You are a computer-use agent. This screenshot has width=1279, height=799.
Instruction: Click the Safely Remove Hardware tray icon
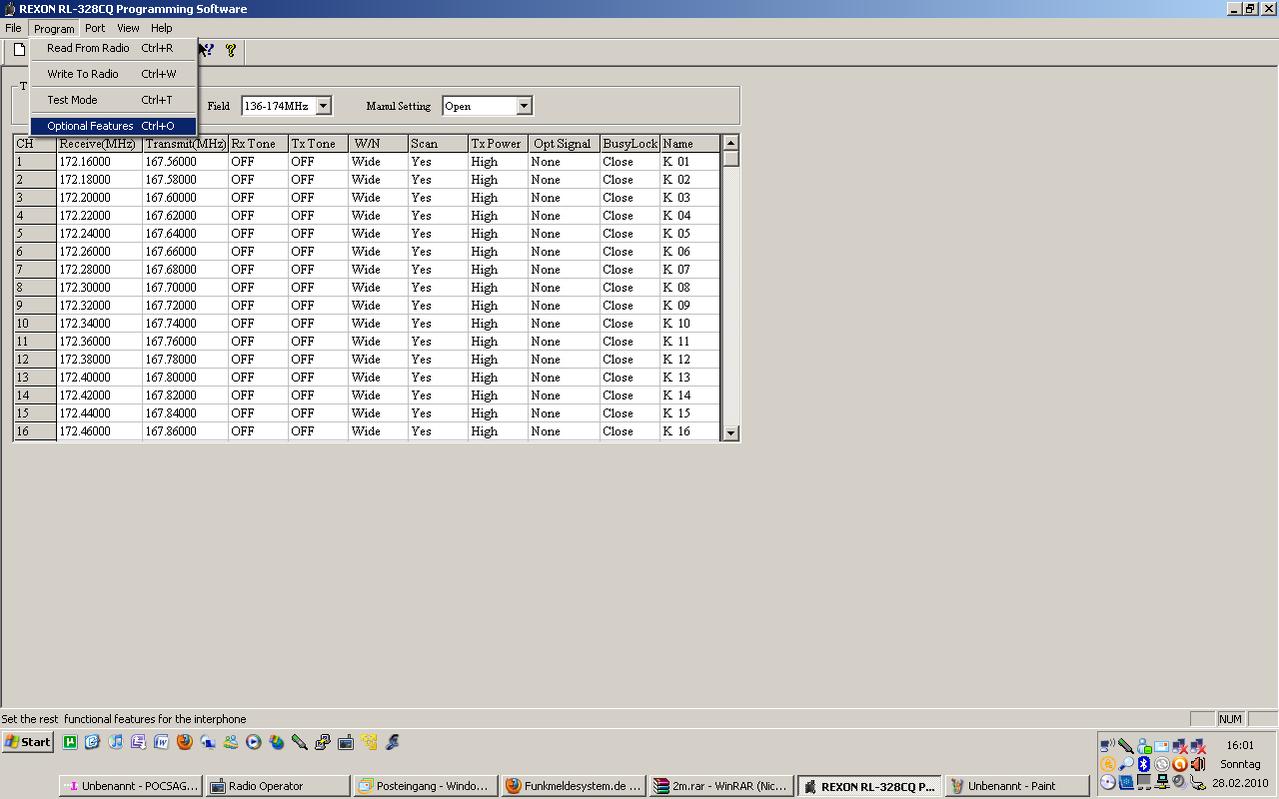point(1197,782)
